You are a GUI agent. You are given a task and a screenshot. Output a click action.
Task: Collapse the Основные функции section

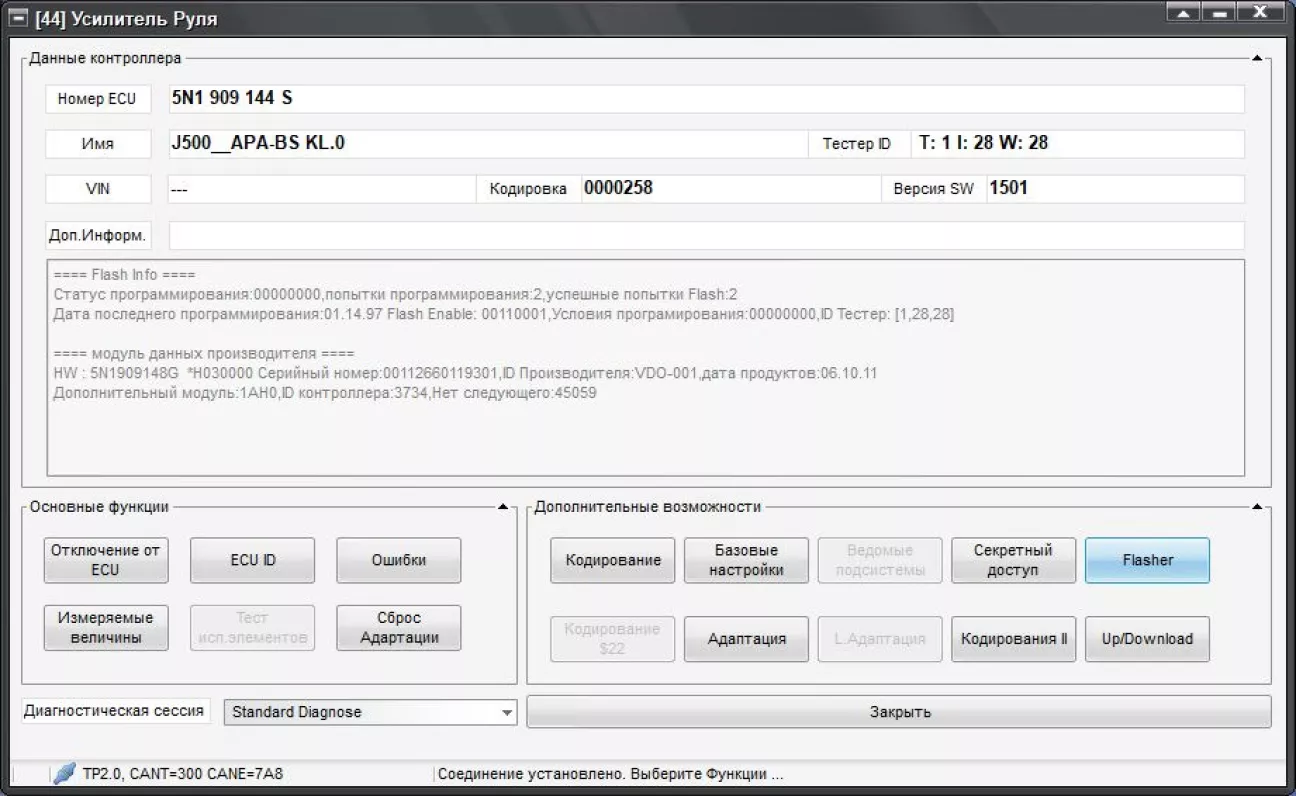pos(503,507)
